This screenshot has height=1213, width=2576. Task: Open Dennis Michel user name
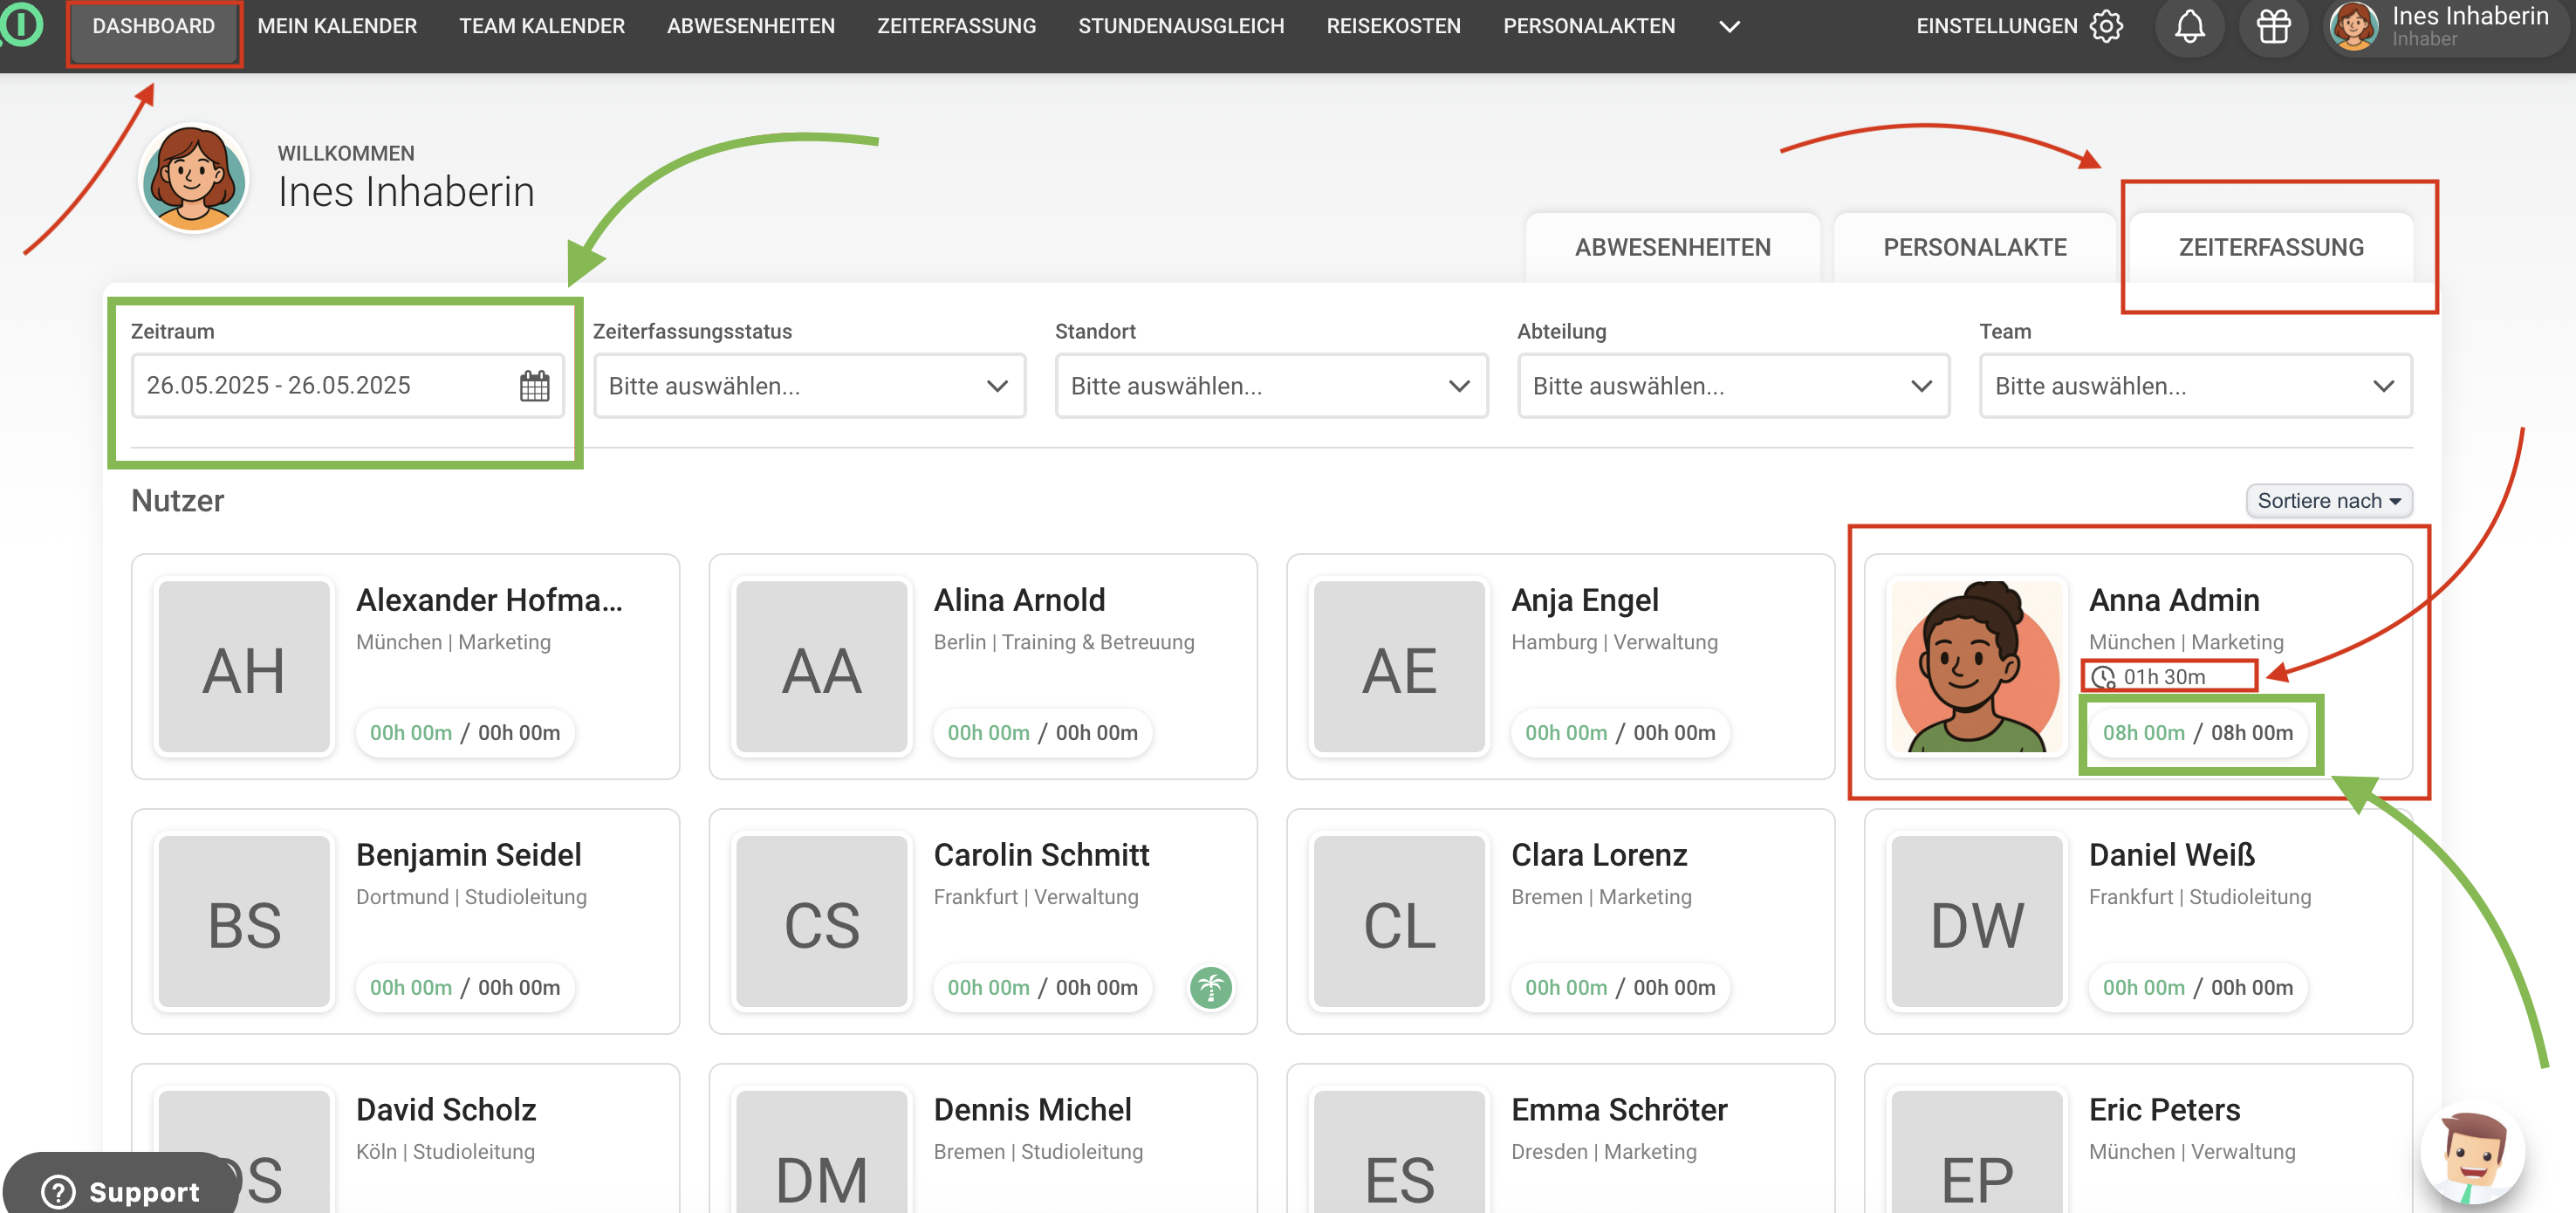pos(1032,1110)
